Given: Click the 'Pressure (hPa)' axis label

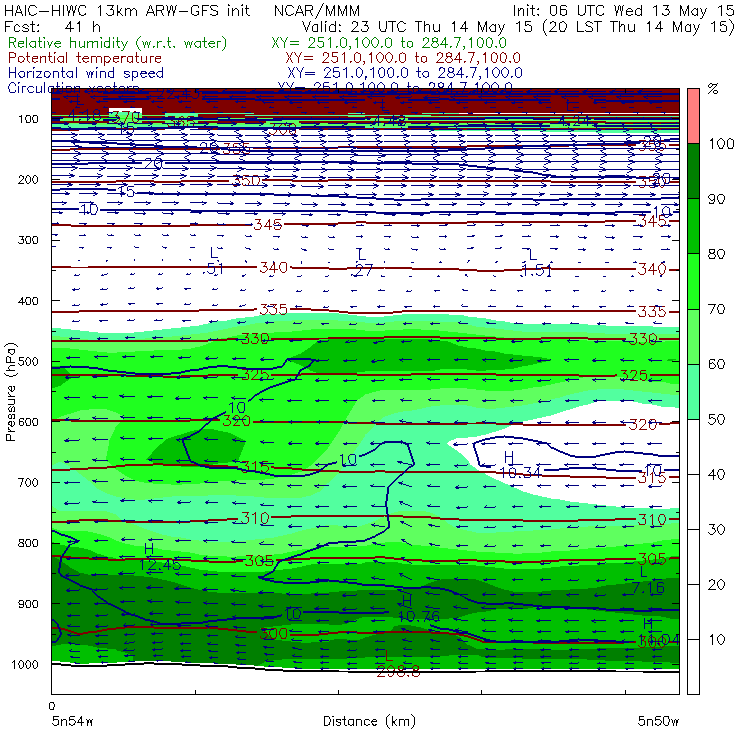Looking at the screenshot, I should pos(10,392).
